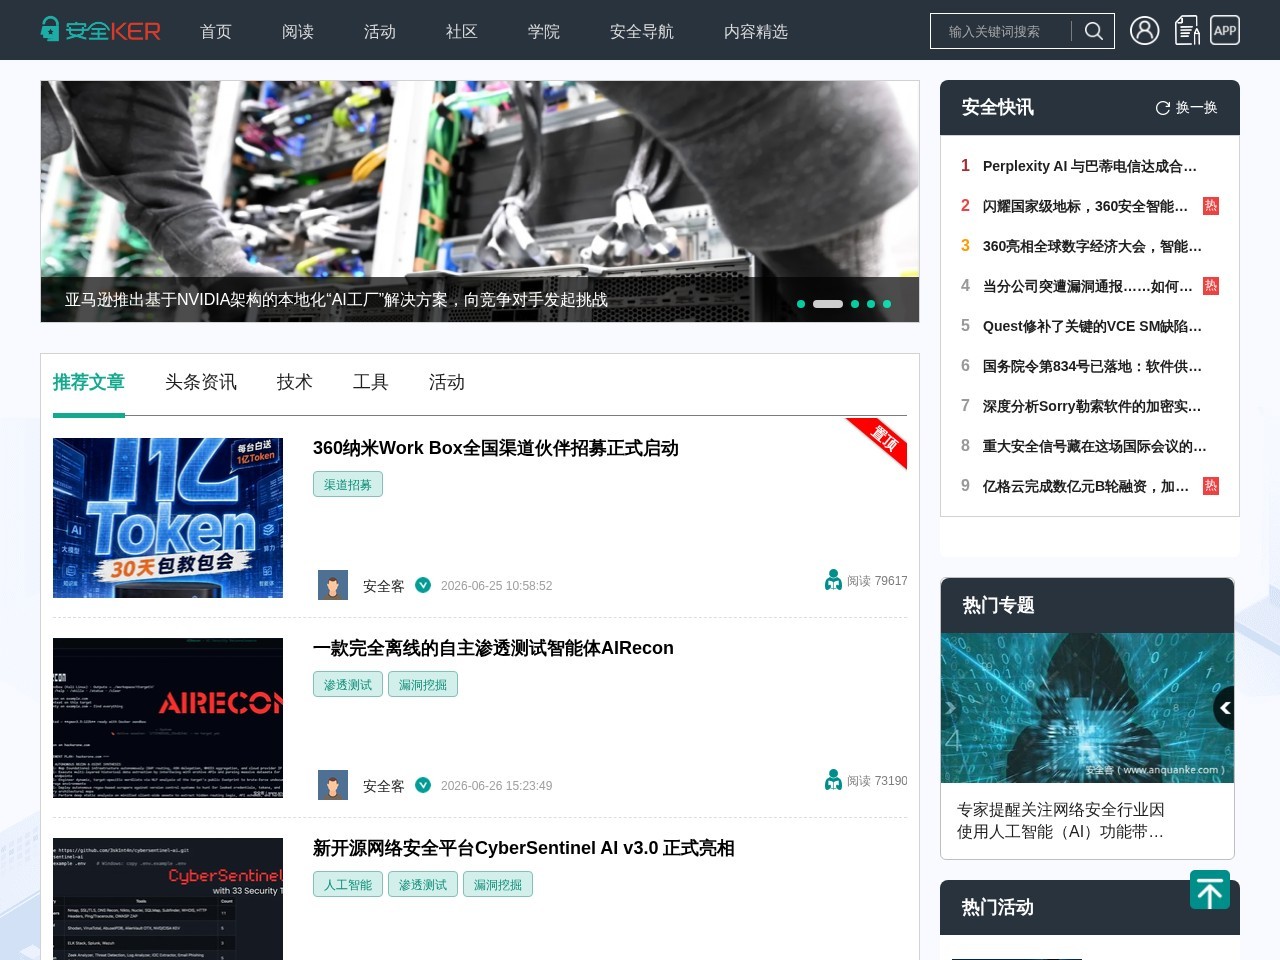Click the 安全KER site logo
The height and width of the screenshot is (960, 1280).
100,30
